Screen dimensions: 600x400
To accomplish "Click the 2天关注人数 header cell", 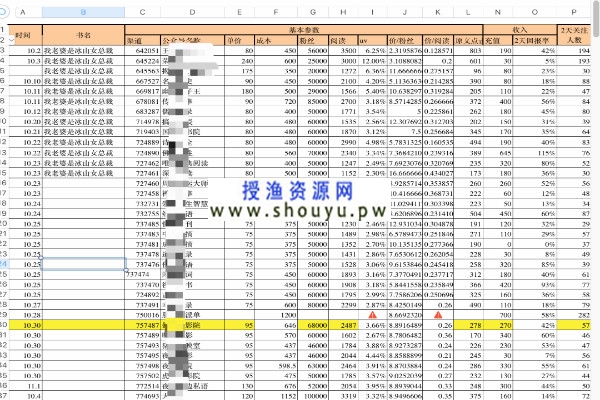I will [x=574, y=35].
